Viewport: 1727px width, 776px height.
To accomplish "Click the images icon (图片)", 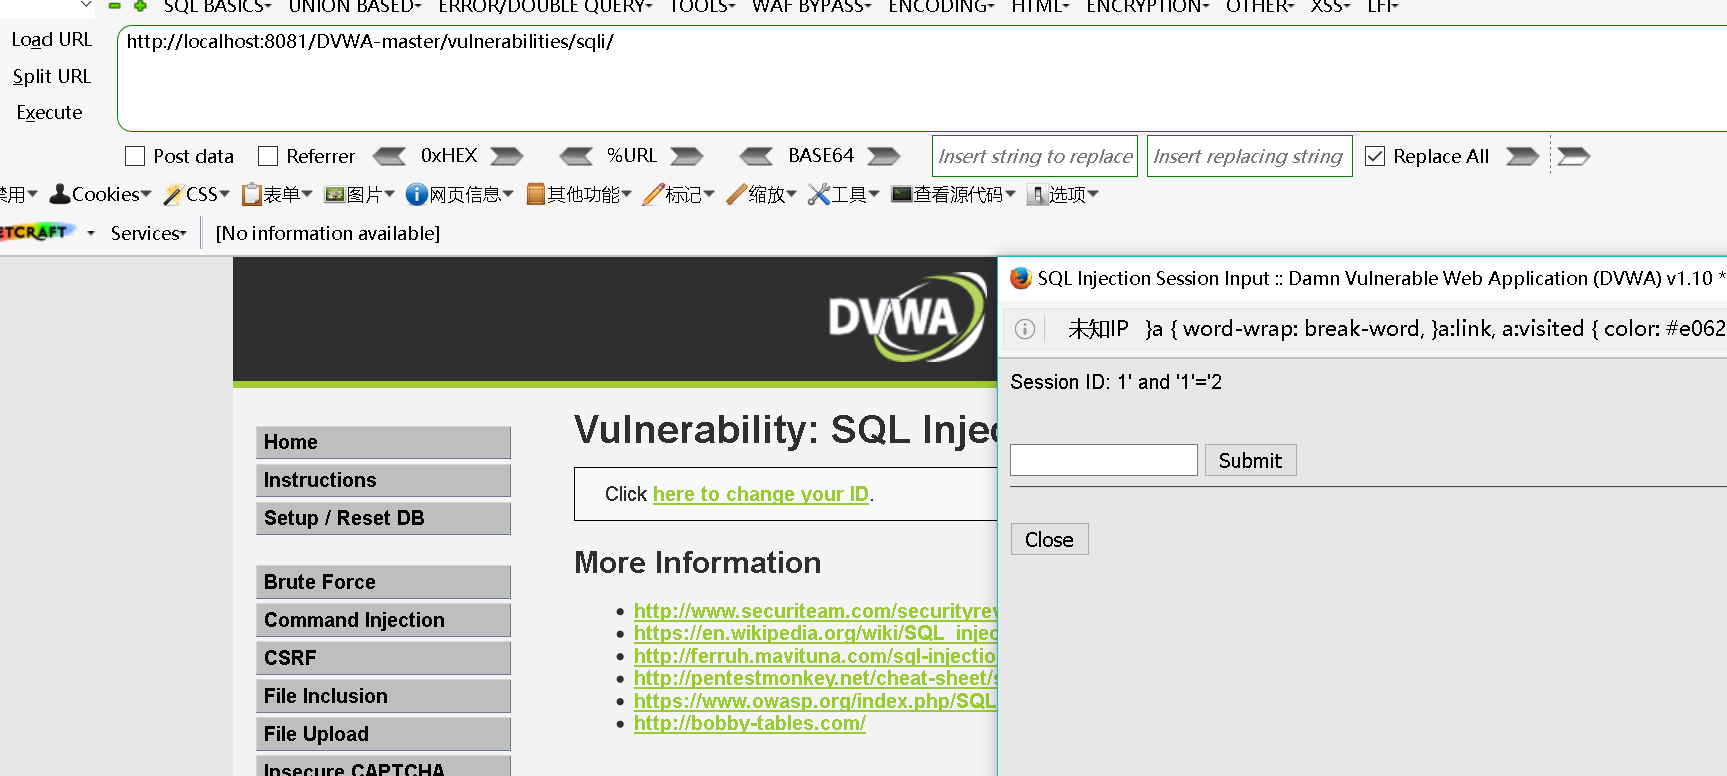I will pyautogui.click(x=335, y=194).
